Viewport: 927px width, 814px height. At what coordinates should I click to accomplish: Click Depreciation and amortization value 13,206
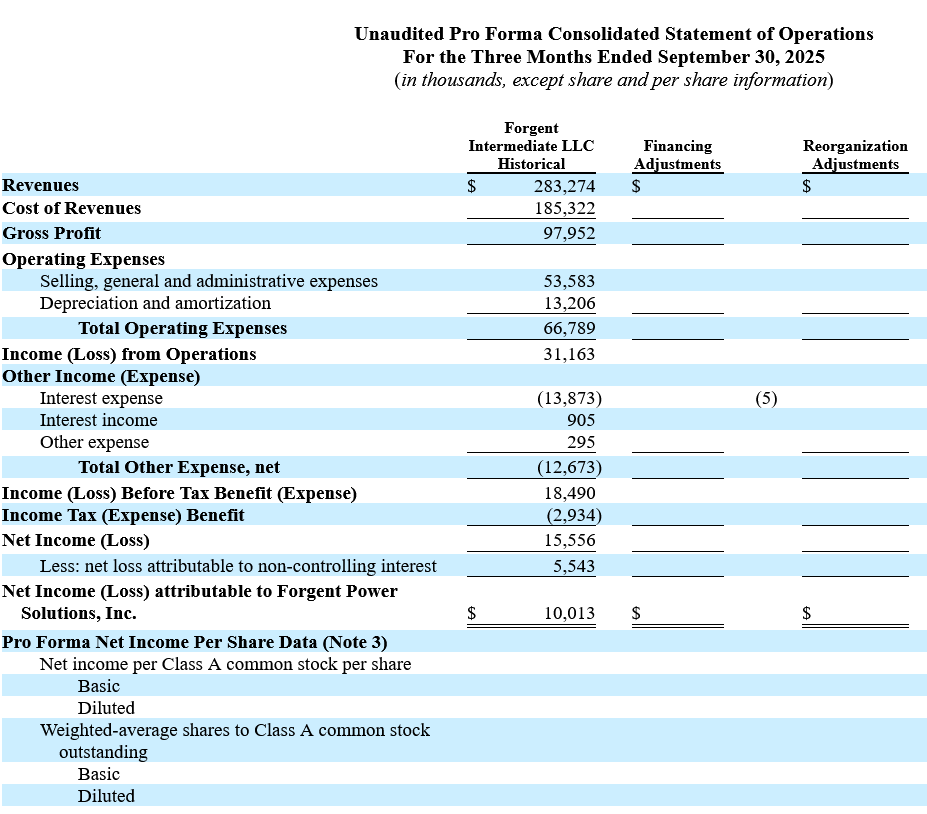[569, 303]
